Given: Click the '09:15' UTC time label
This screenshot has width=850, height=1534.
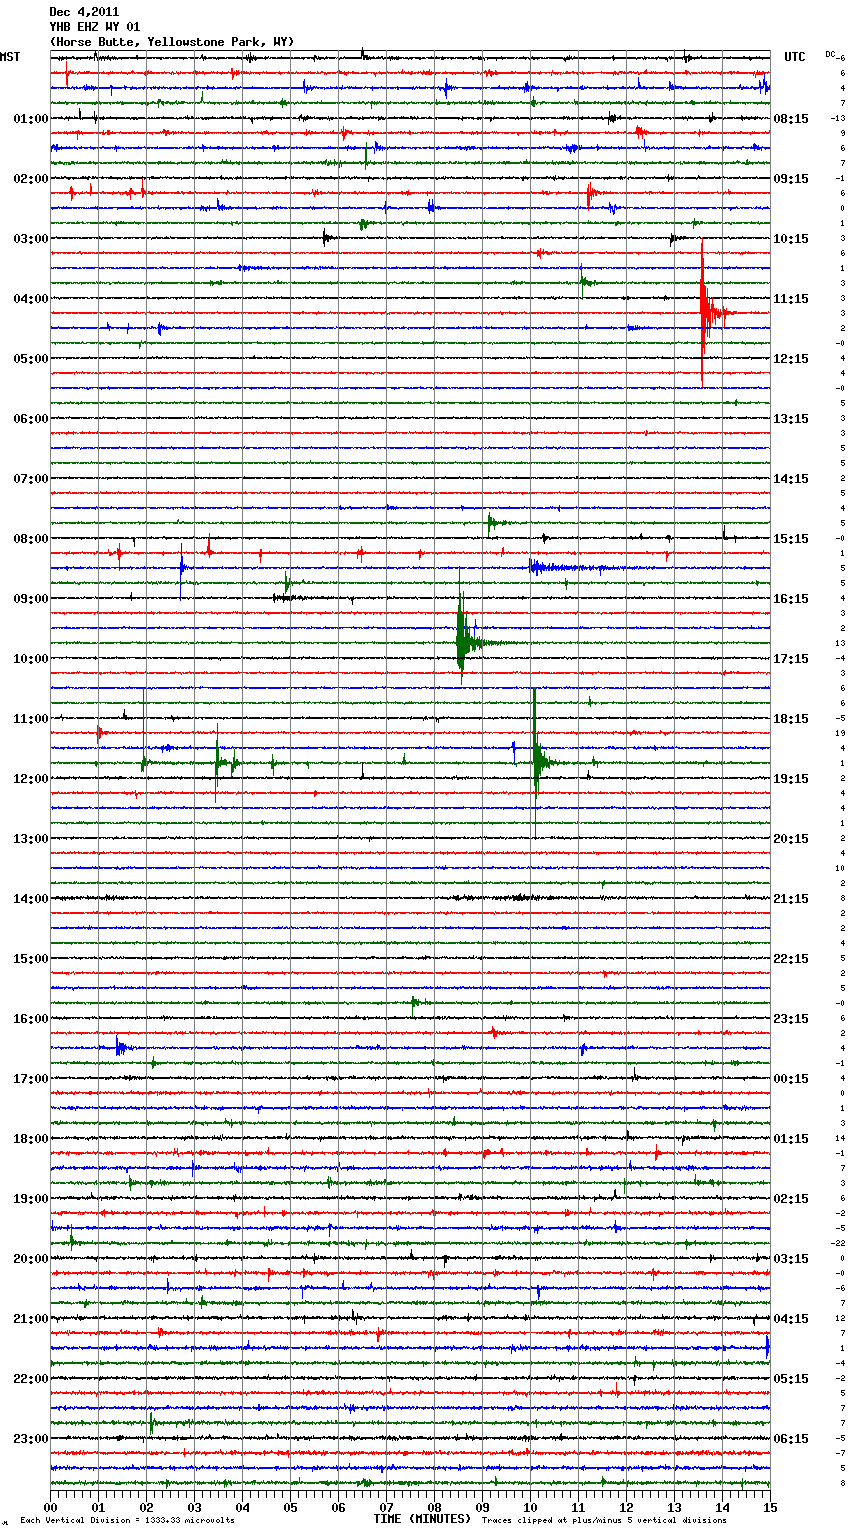Looking at the screenshot, I should click(791, 179).
